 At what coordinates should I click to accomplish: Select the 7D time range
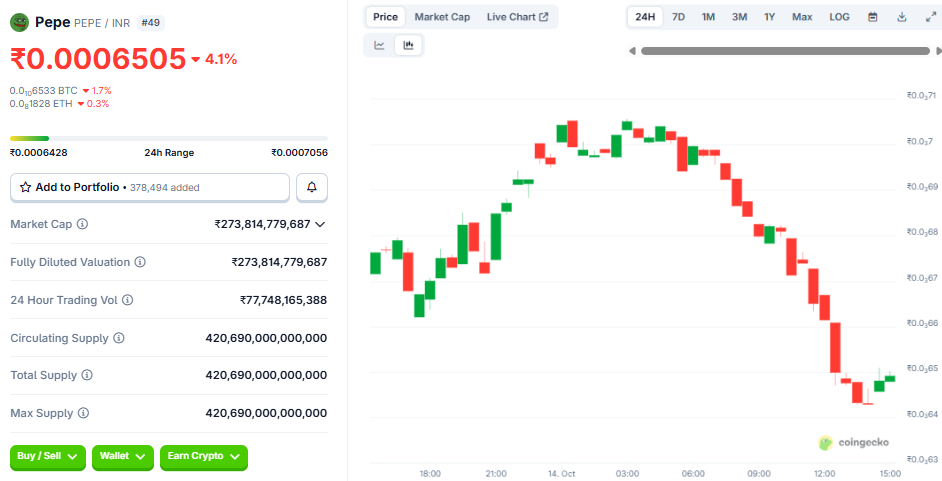tap(678, 17)
